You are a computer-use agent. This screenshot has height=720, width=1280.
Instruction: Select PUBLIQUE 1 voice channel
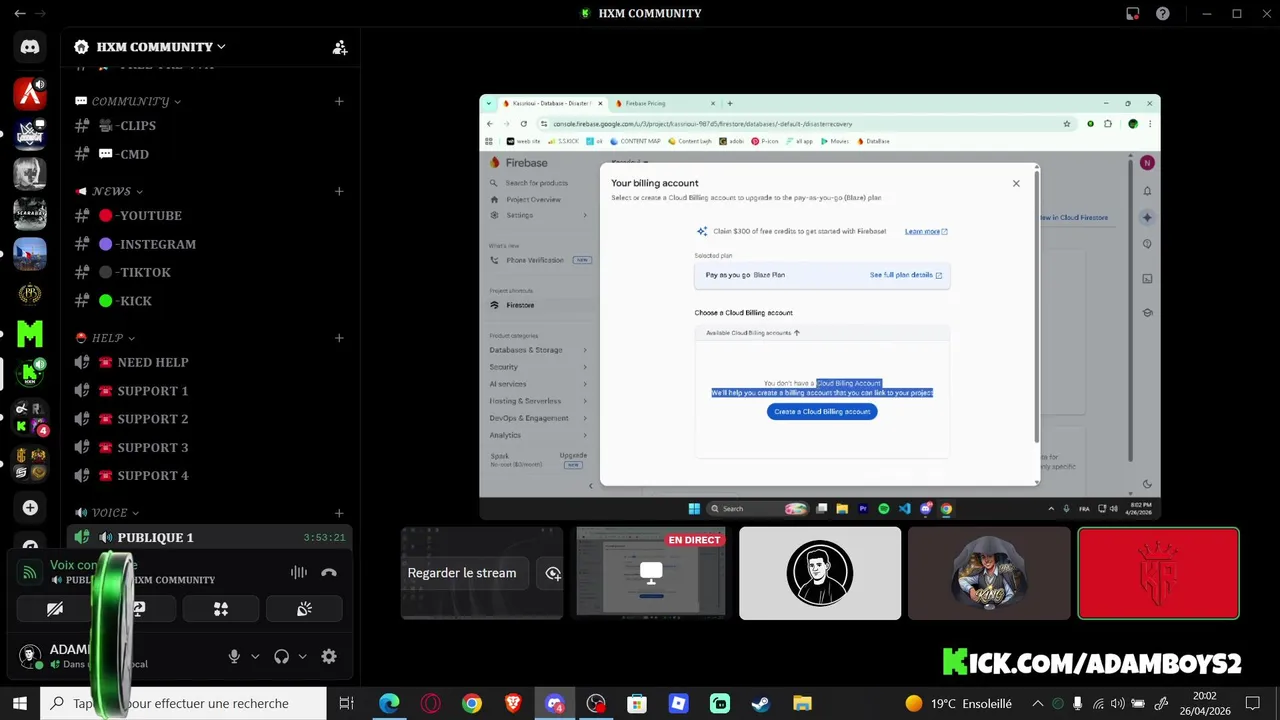(x=210, y=537)
